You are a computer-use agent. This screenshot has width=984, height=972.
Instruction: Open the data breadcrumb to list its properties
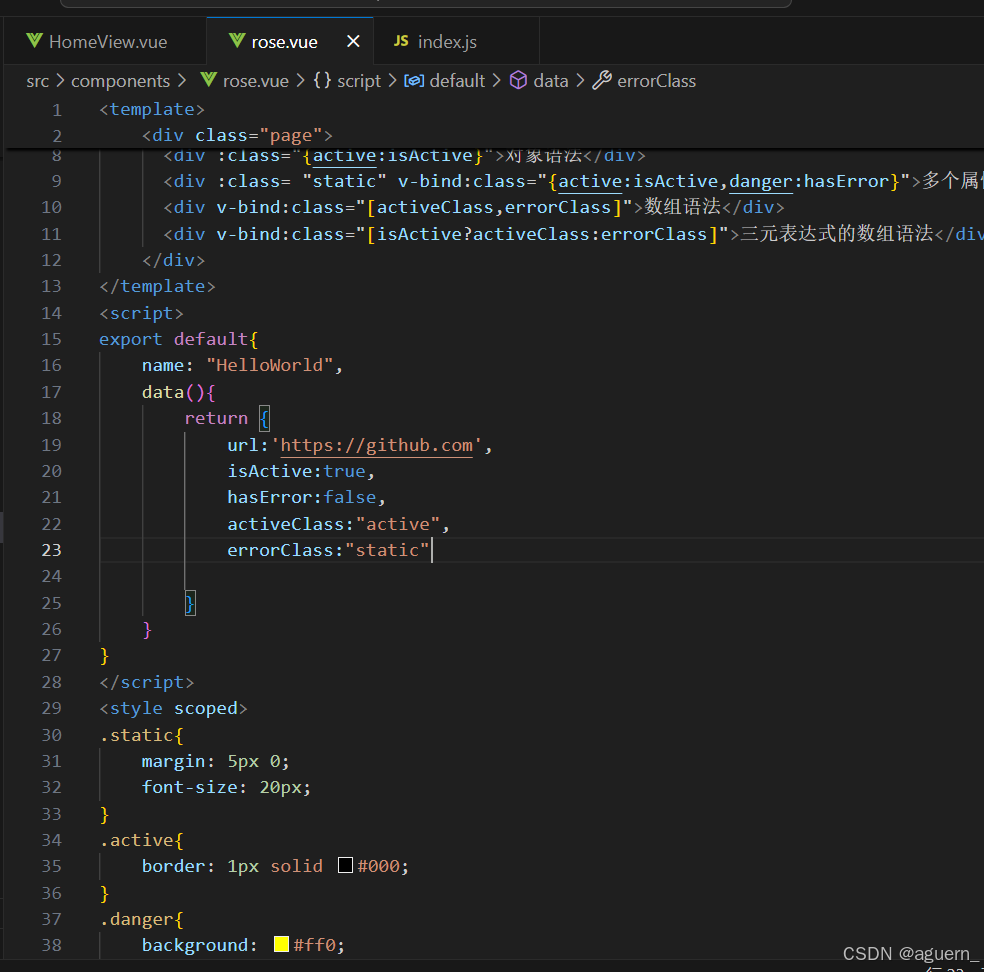point(551,81)
